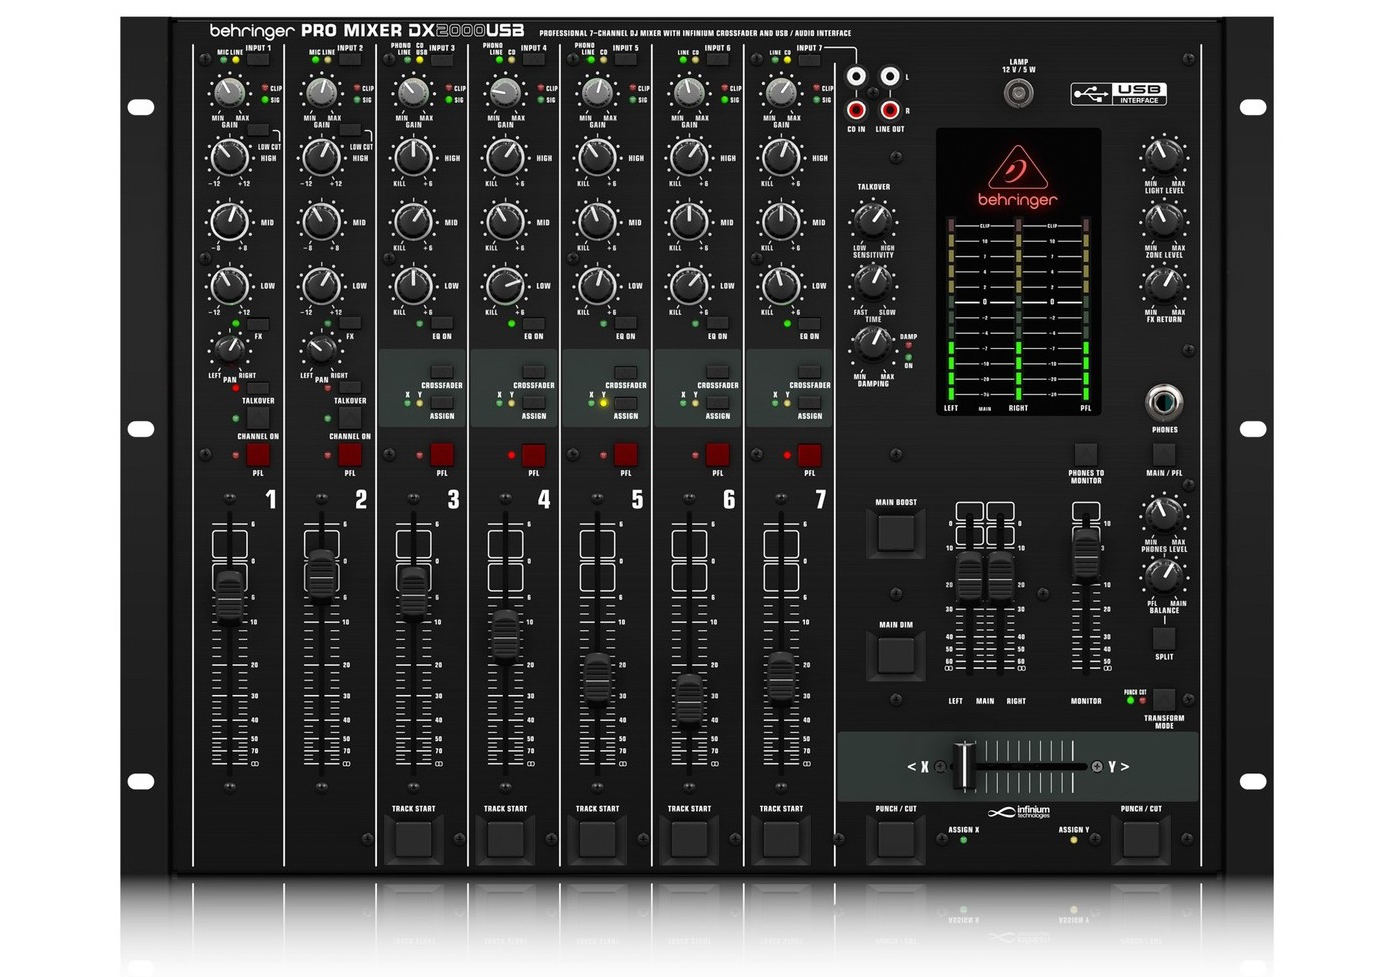Click the channel 2 PAN knob

coord(321,349)
